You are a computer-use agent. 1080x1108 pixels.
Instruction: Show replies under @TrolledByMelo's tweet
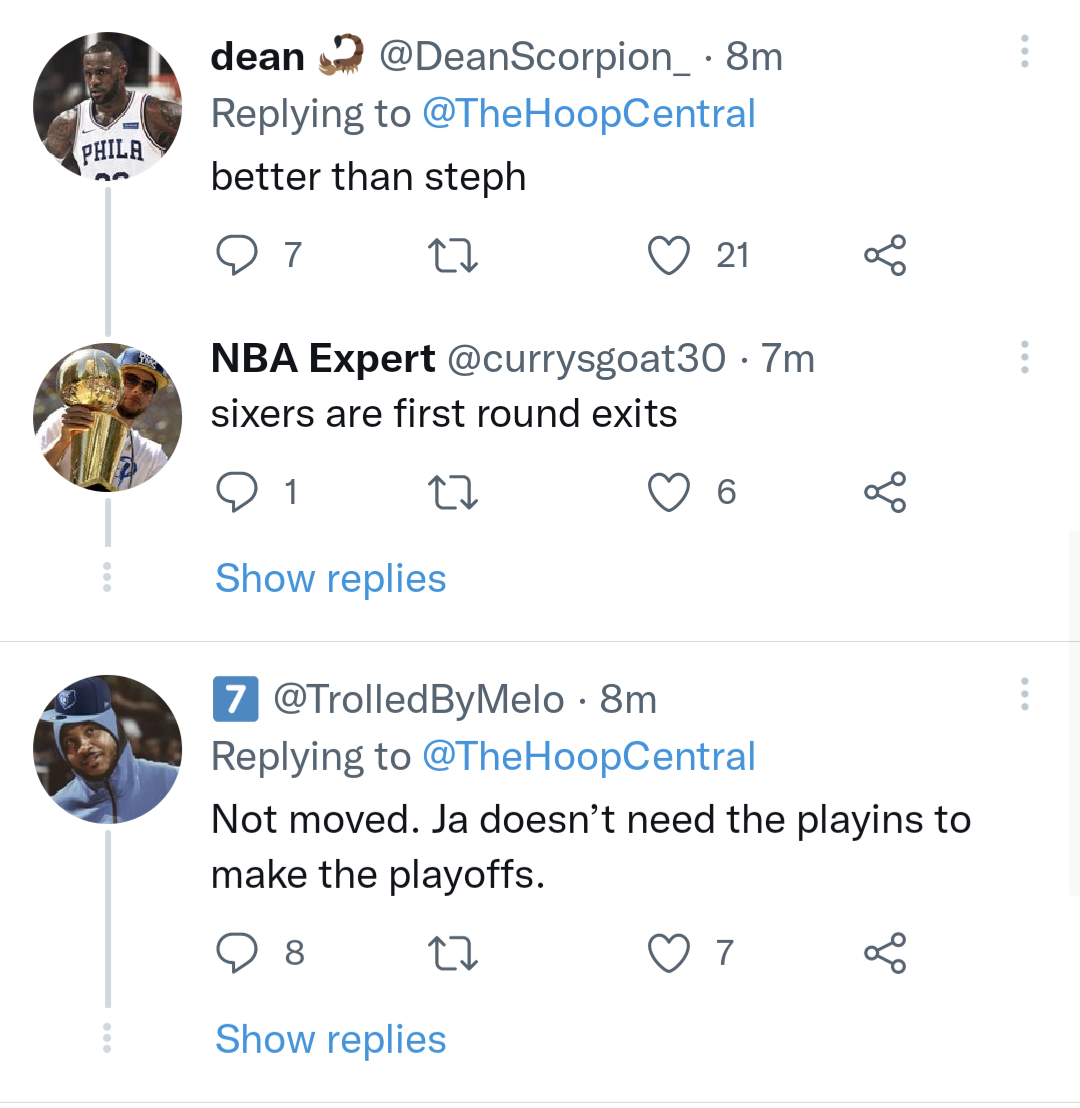[x=330, y=1039]
